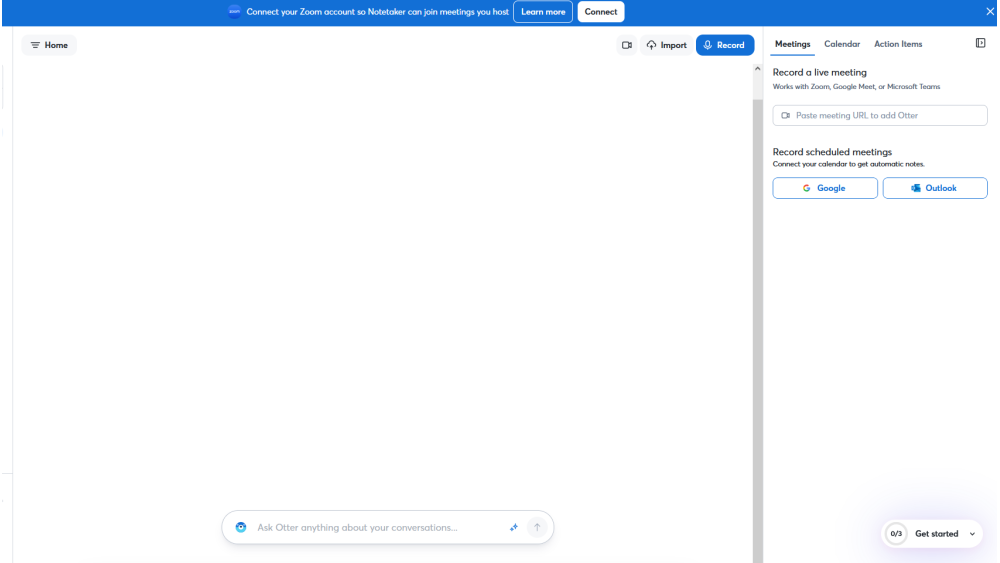The image size is (1000, 563).
Task: Expand the Get started checklist
Action: [933, 534]
